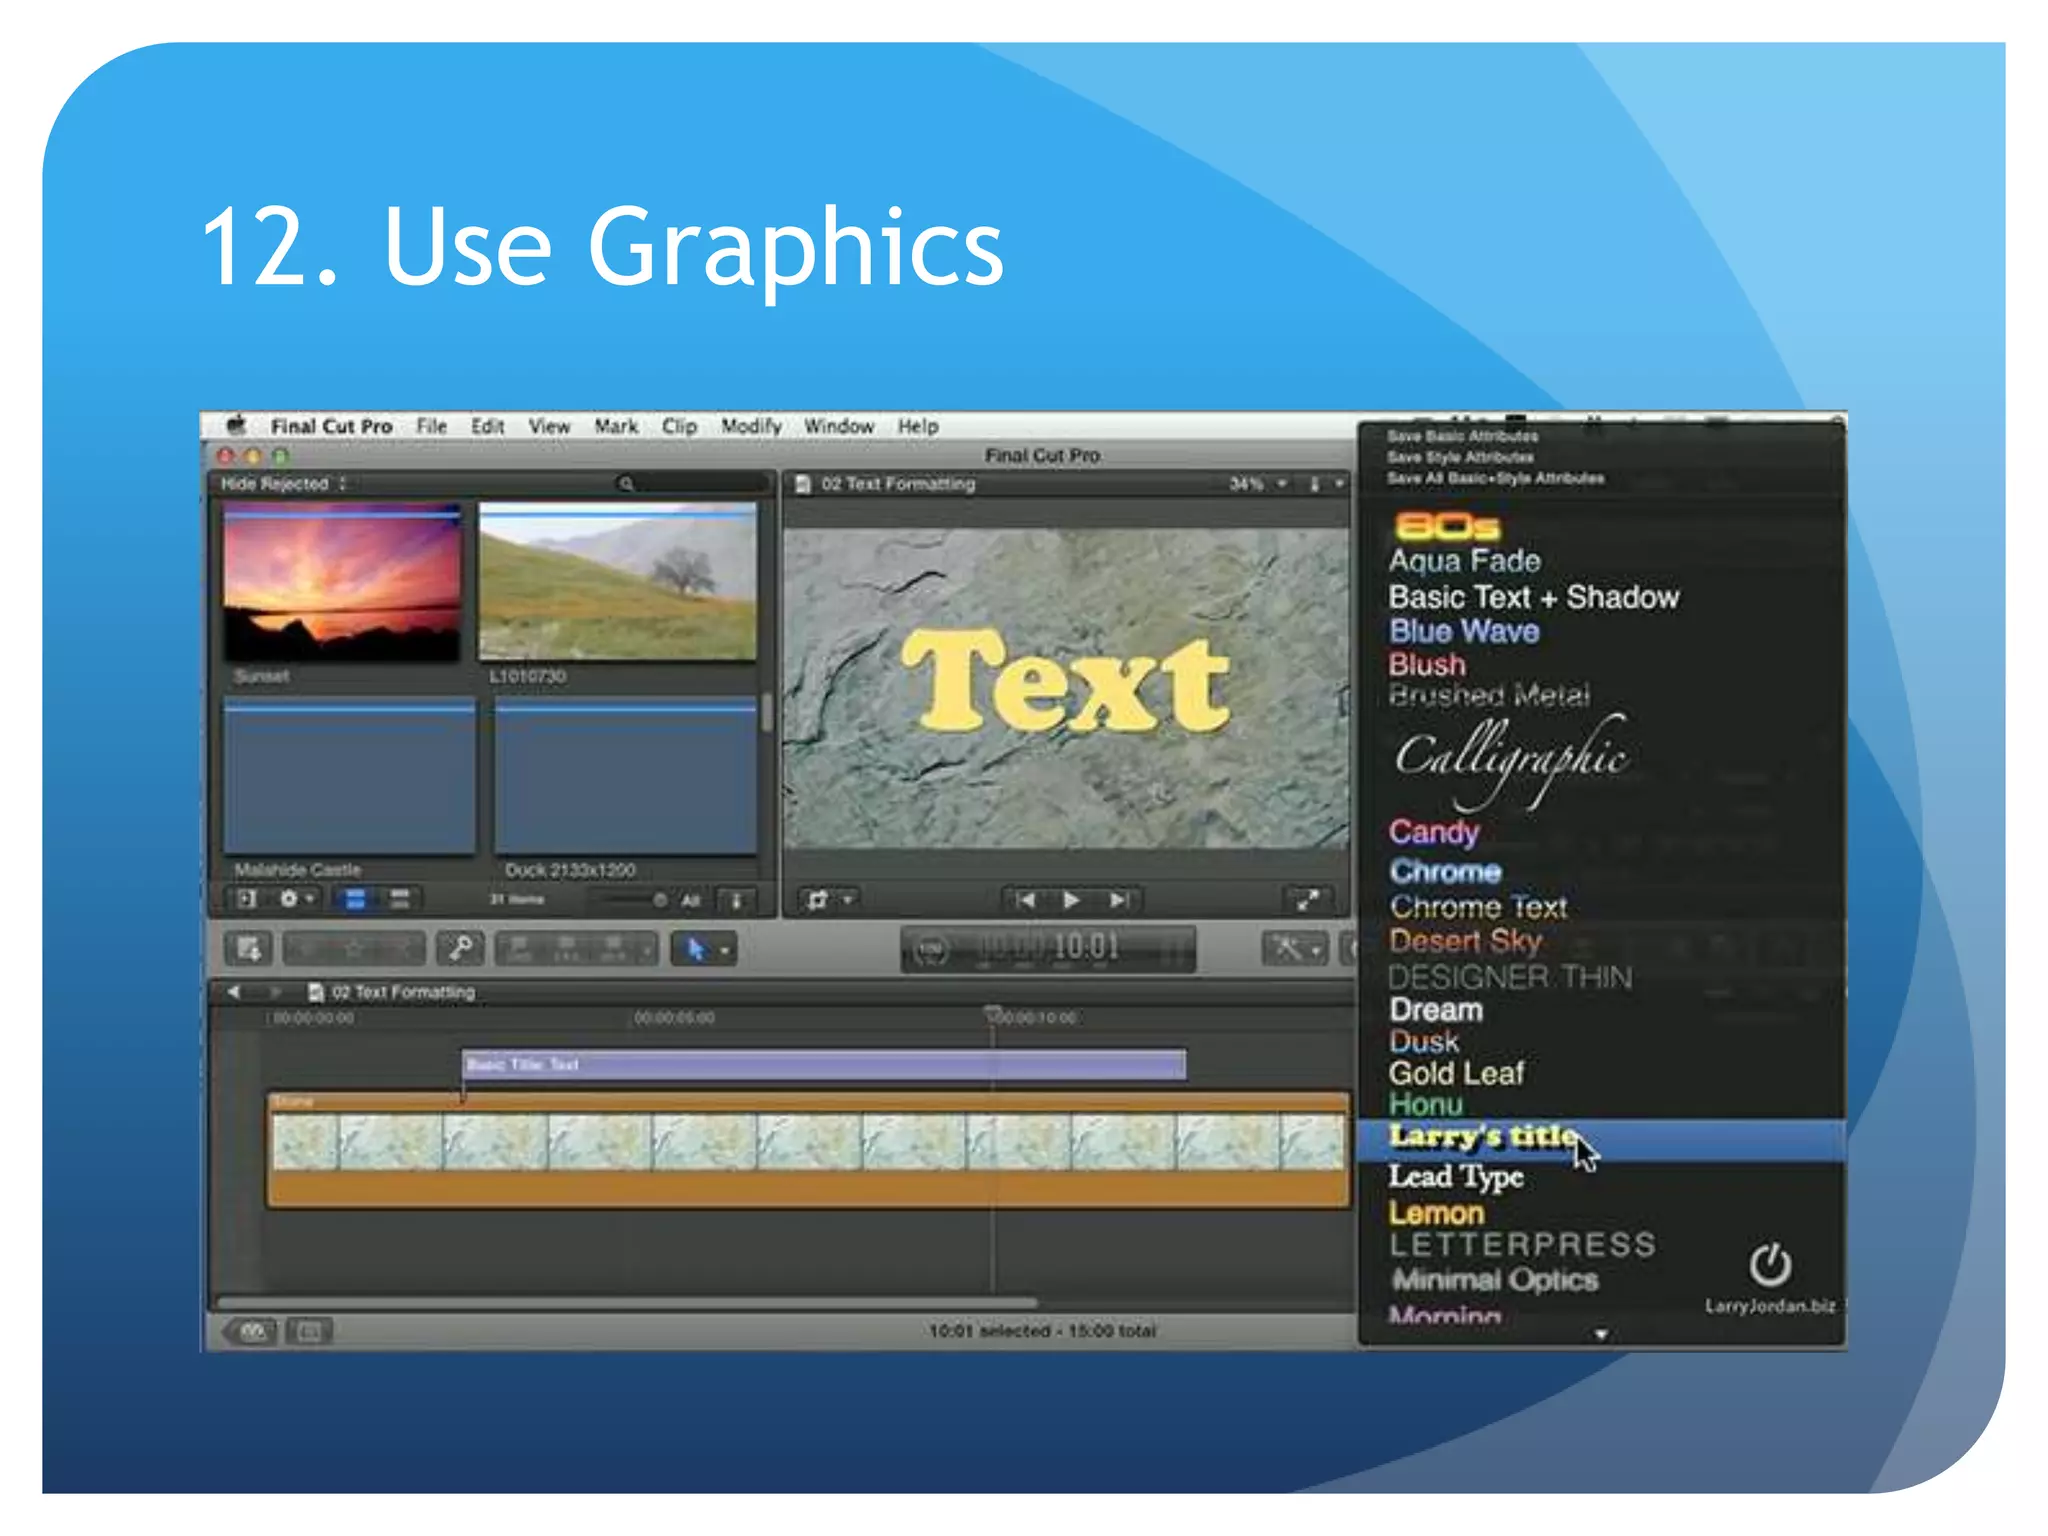Viewport: 2048px width, 1536px height.
Task: Open the enhancements magic wand menu
Action: click(x=1295, y=948)
